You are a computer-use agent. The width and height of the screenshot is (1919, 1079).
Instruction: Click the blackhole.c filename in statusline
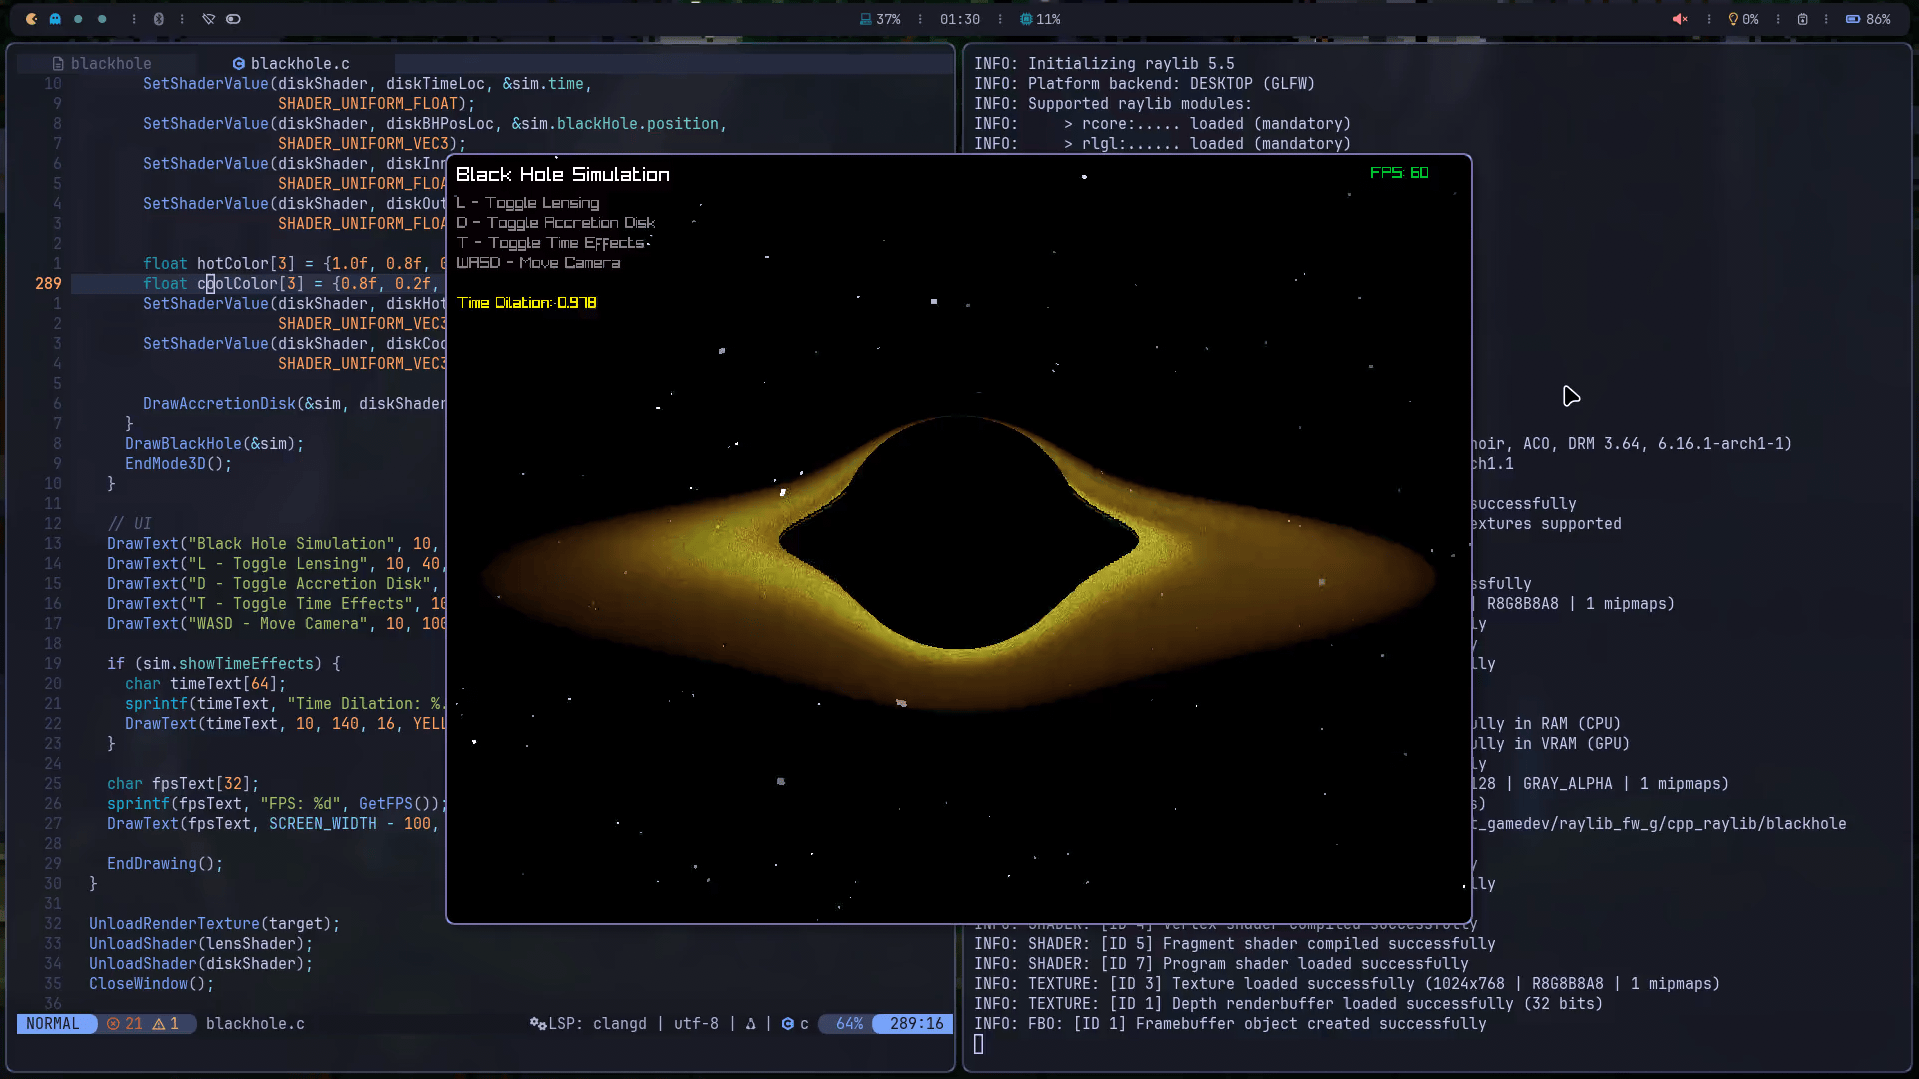[x=255, y=1023]
